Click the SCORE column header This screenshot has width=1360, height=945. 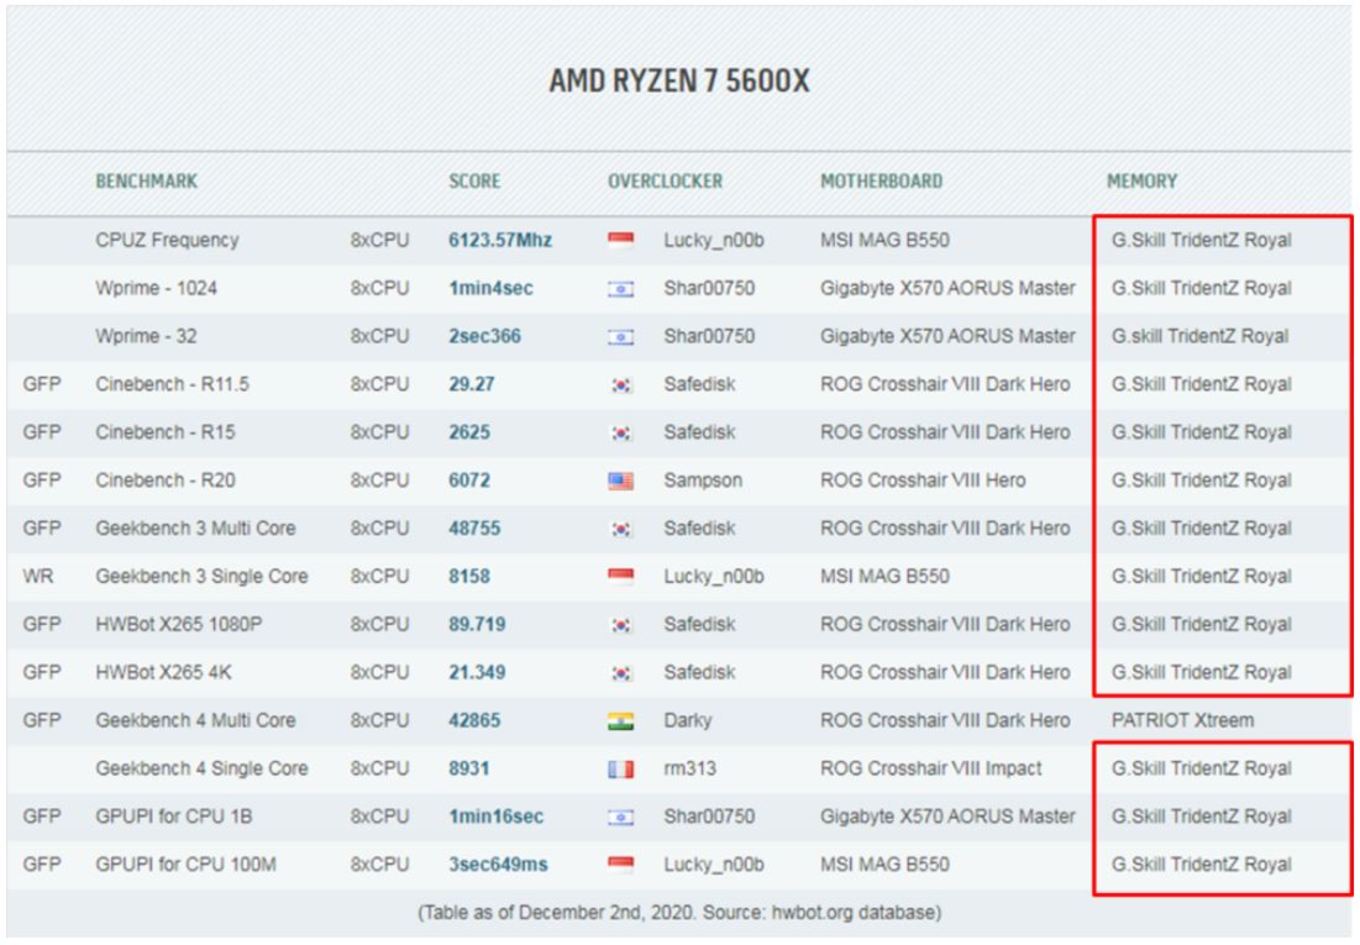[474, 181]
